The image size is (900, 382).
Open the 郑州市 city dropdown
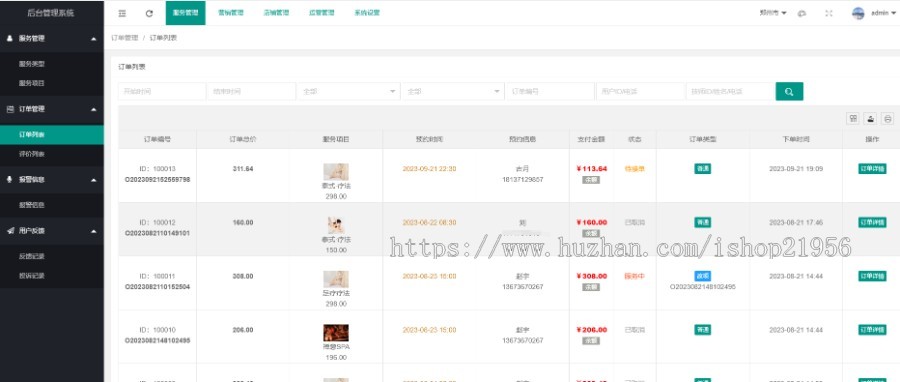[773, 13]
